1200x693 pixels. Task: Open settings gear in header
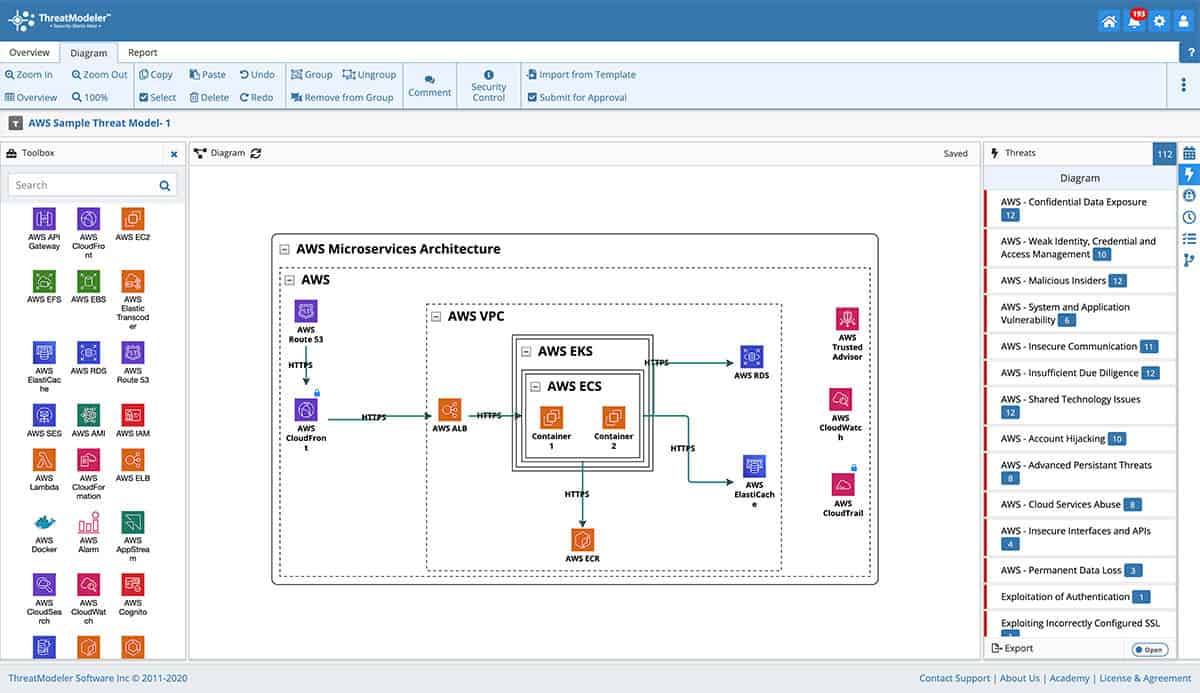(1159, 20)
